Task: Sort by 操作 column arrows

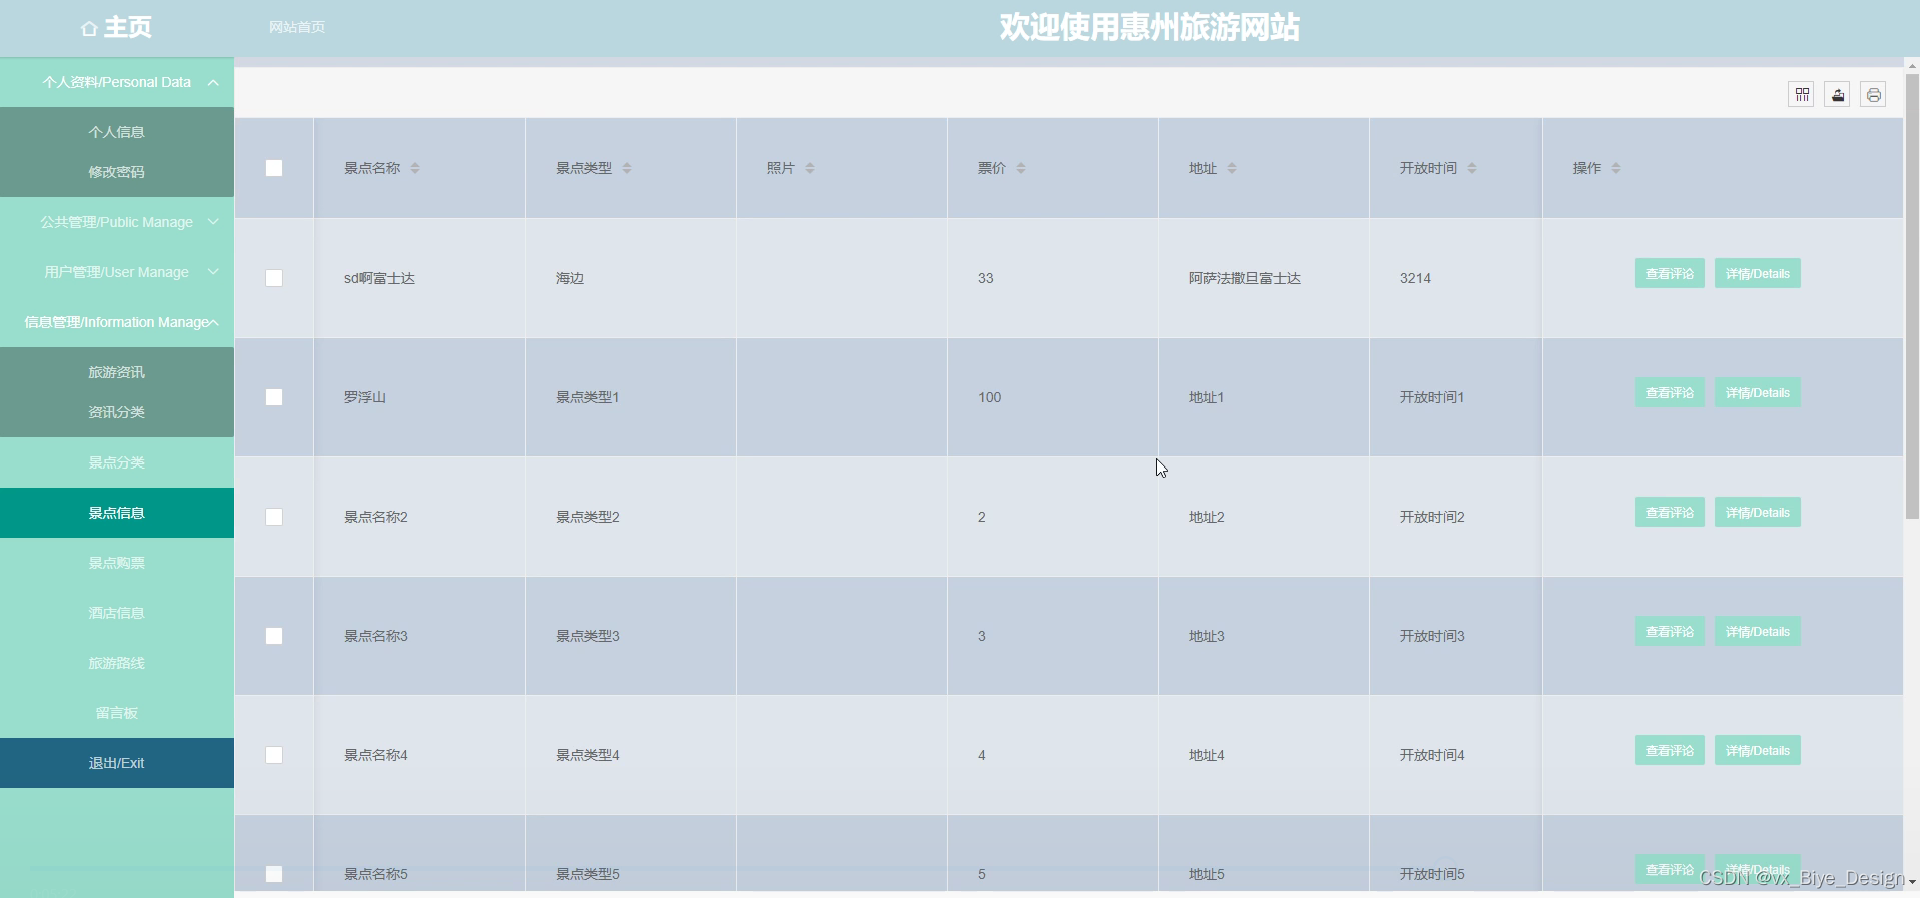Action: point(1616,168)
